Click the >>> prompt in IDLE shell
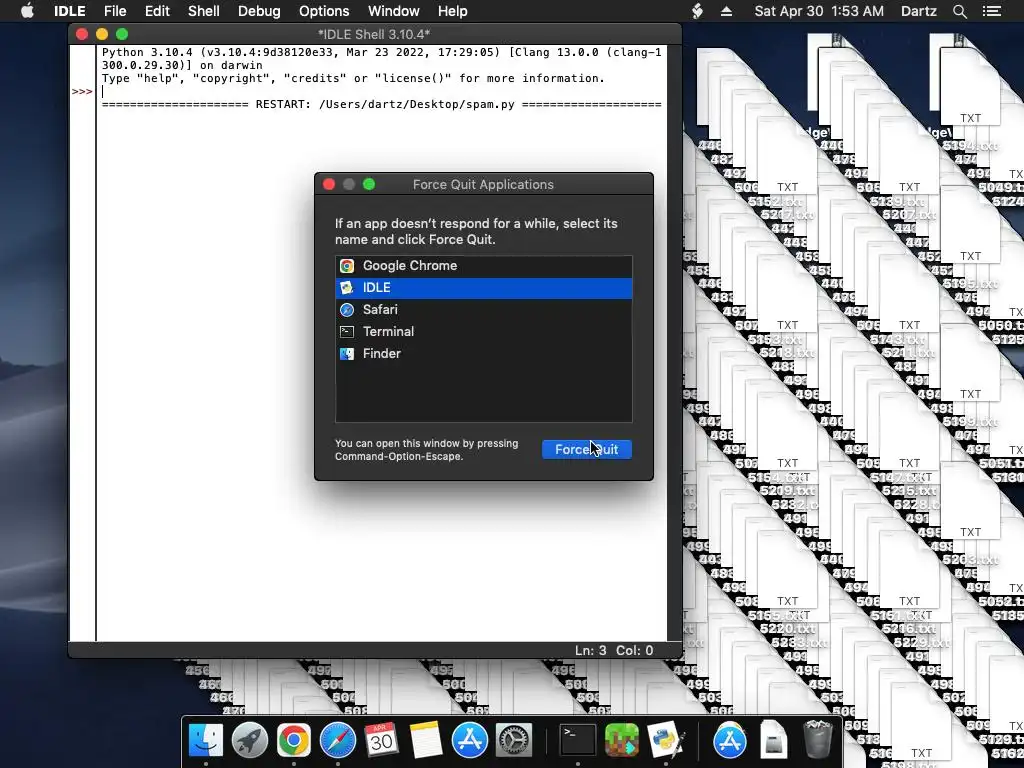 tap(82, 91)
